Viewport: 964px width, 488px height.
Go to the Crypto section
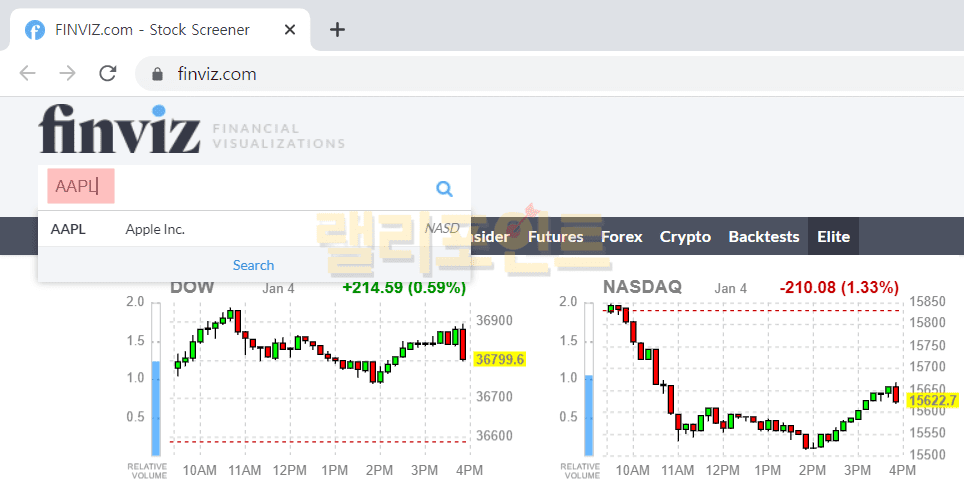pos(685,237)
